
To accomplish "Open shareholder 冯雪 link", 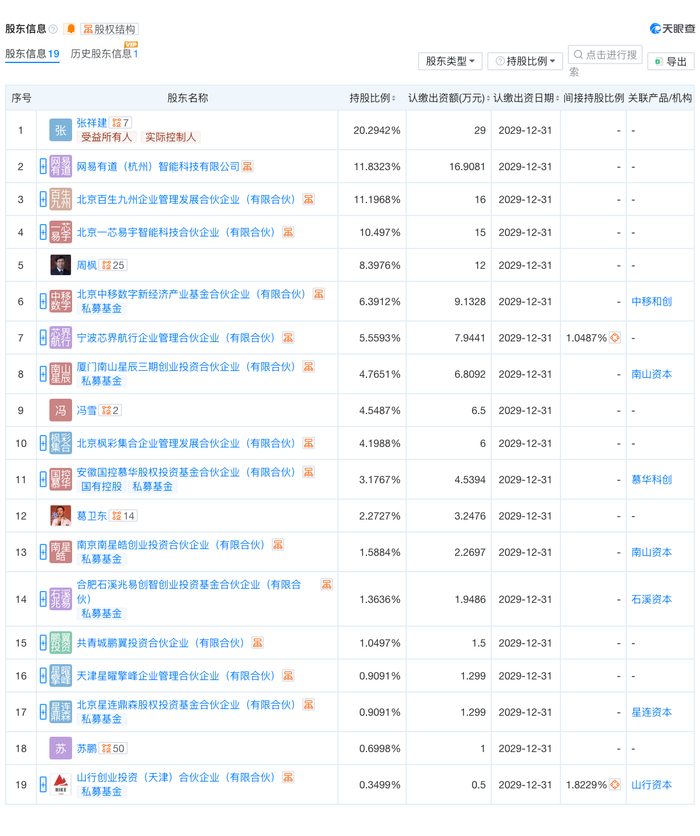I will [x=87, y=411].
